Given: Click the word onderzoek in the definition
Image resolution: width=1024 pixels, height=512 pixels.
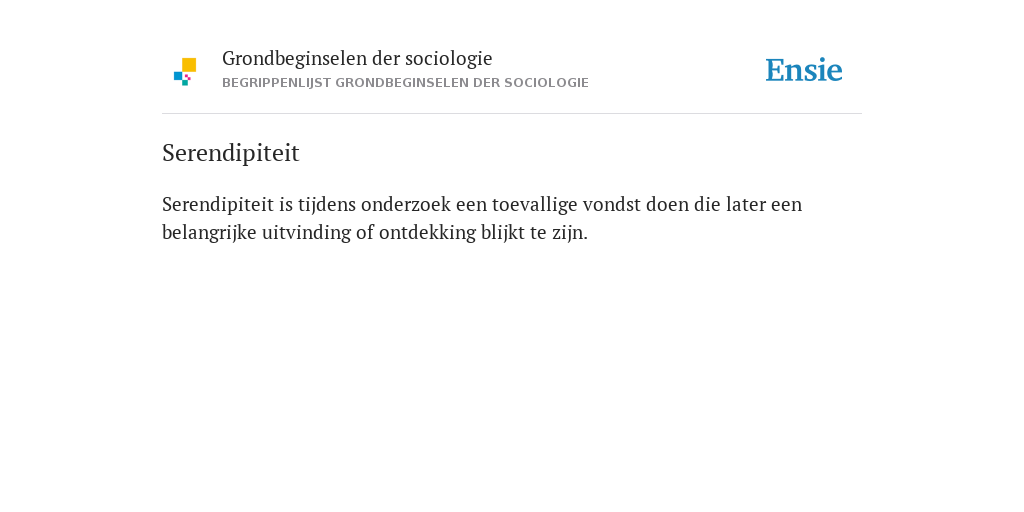Looking at the screenshot, I should [x=406, y=204].
